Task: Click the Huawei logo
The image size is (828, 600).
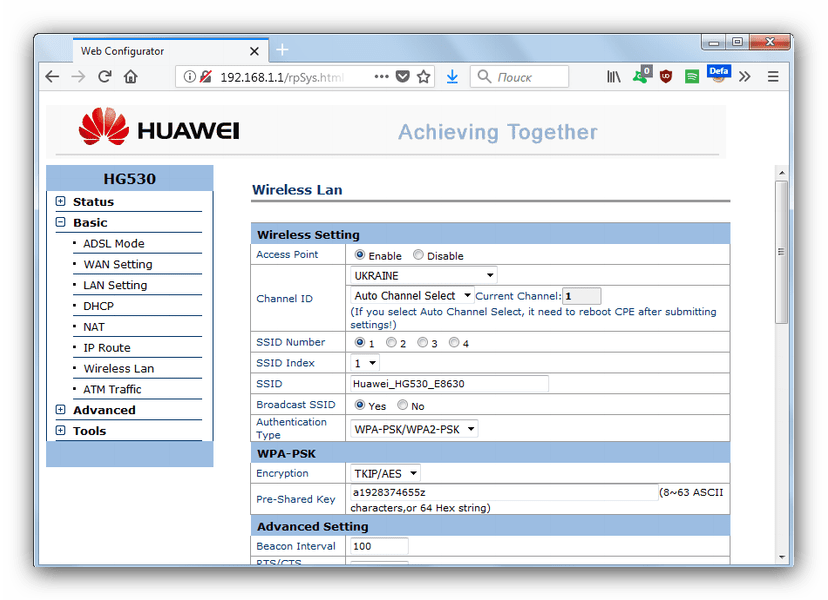Action: pyautogui.click(x=159, y=127)
